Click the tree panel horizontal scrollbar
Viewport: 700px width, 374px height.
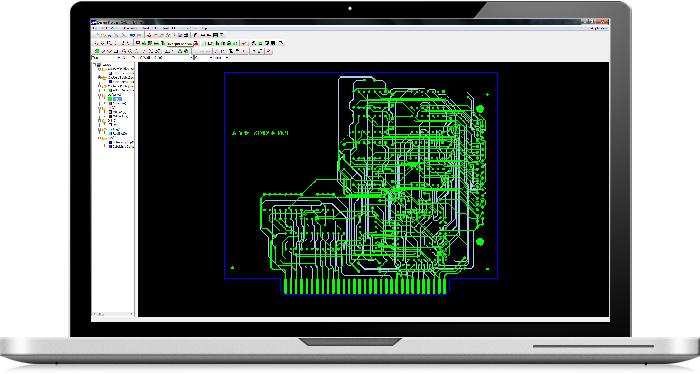(x=113, y=314)
